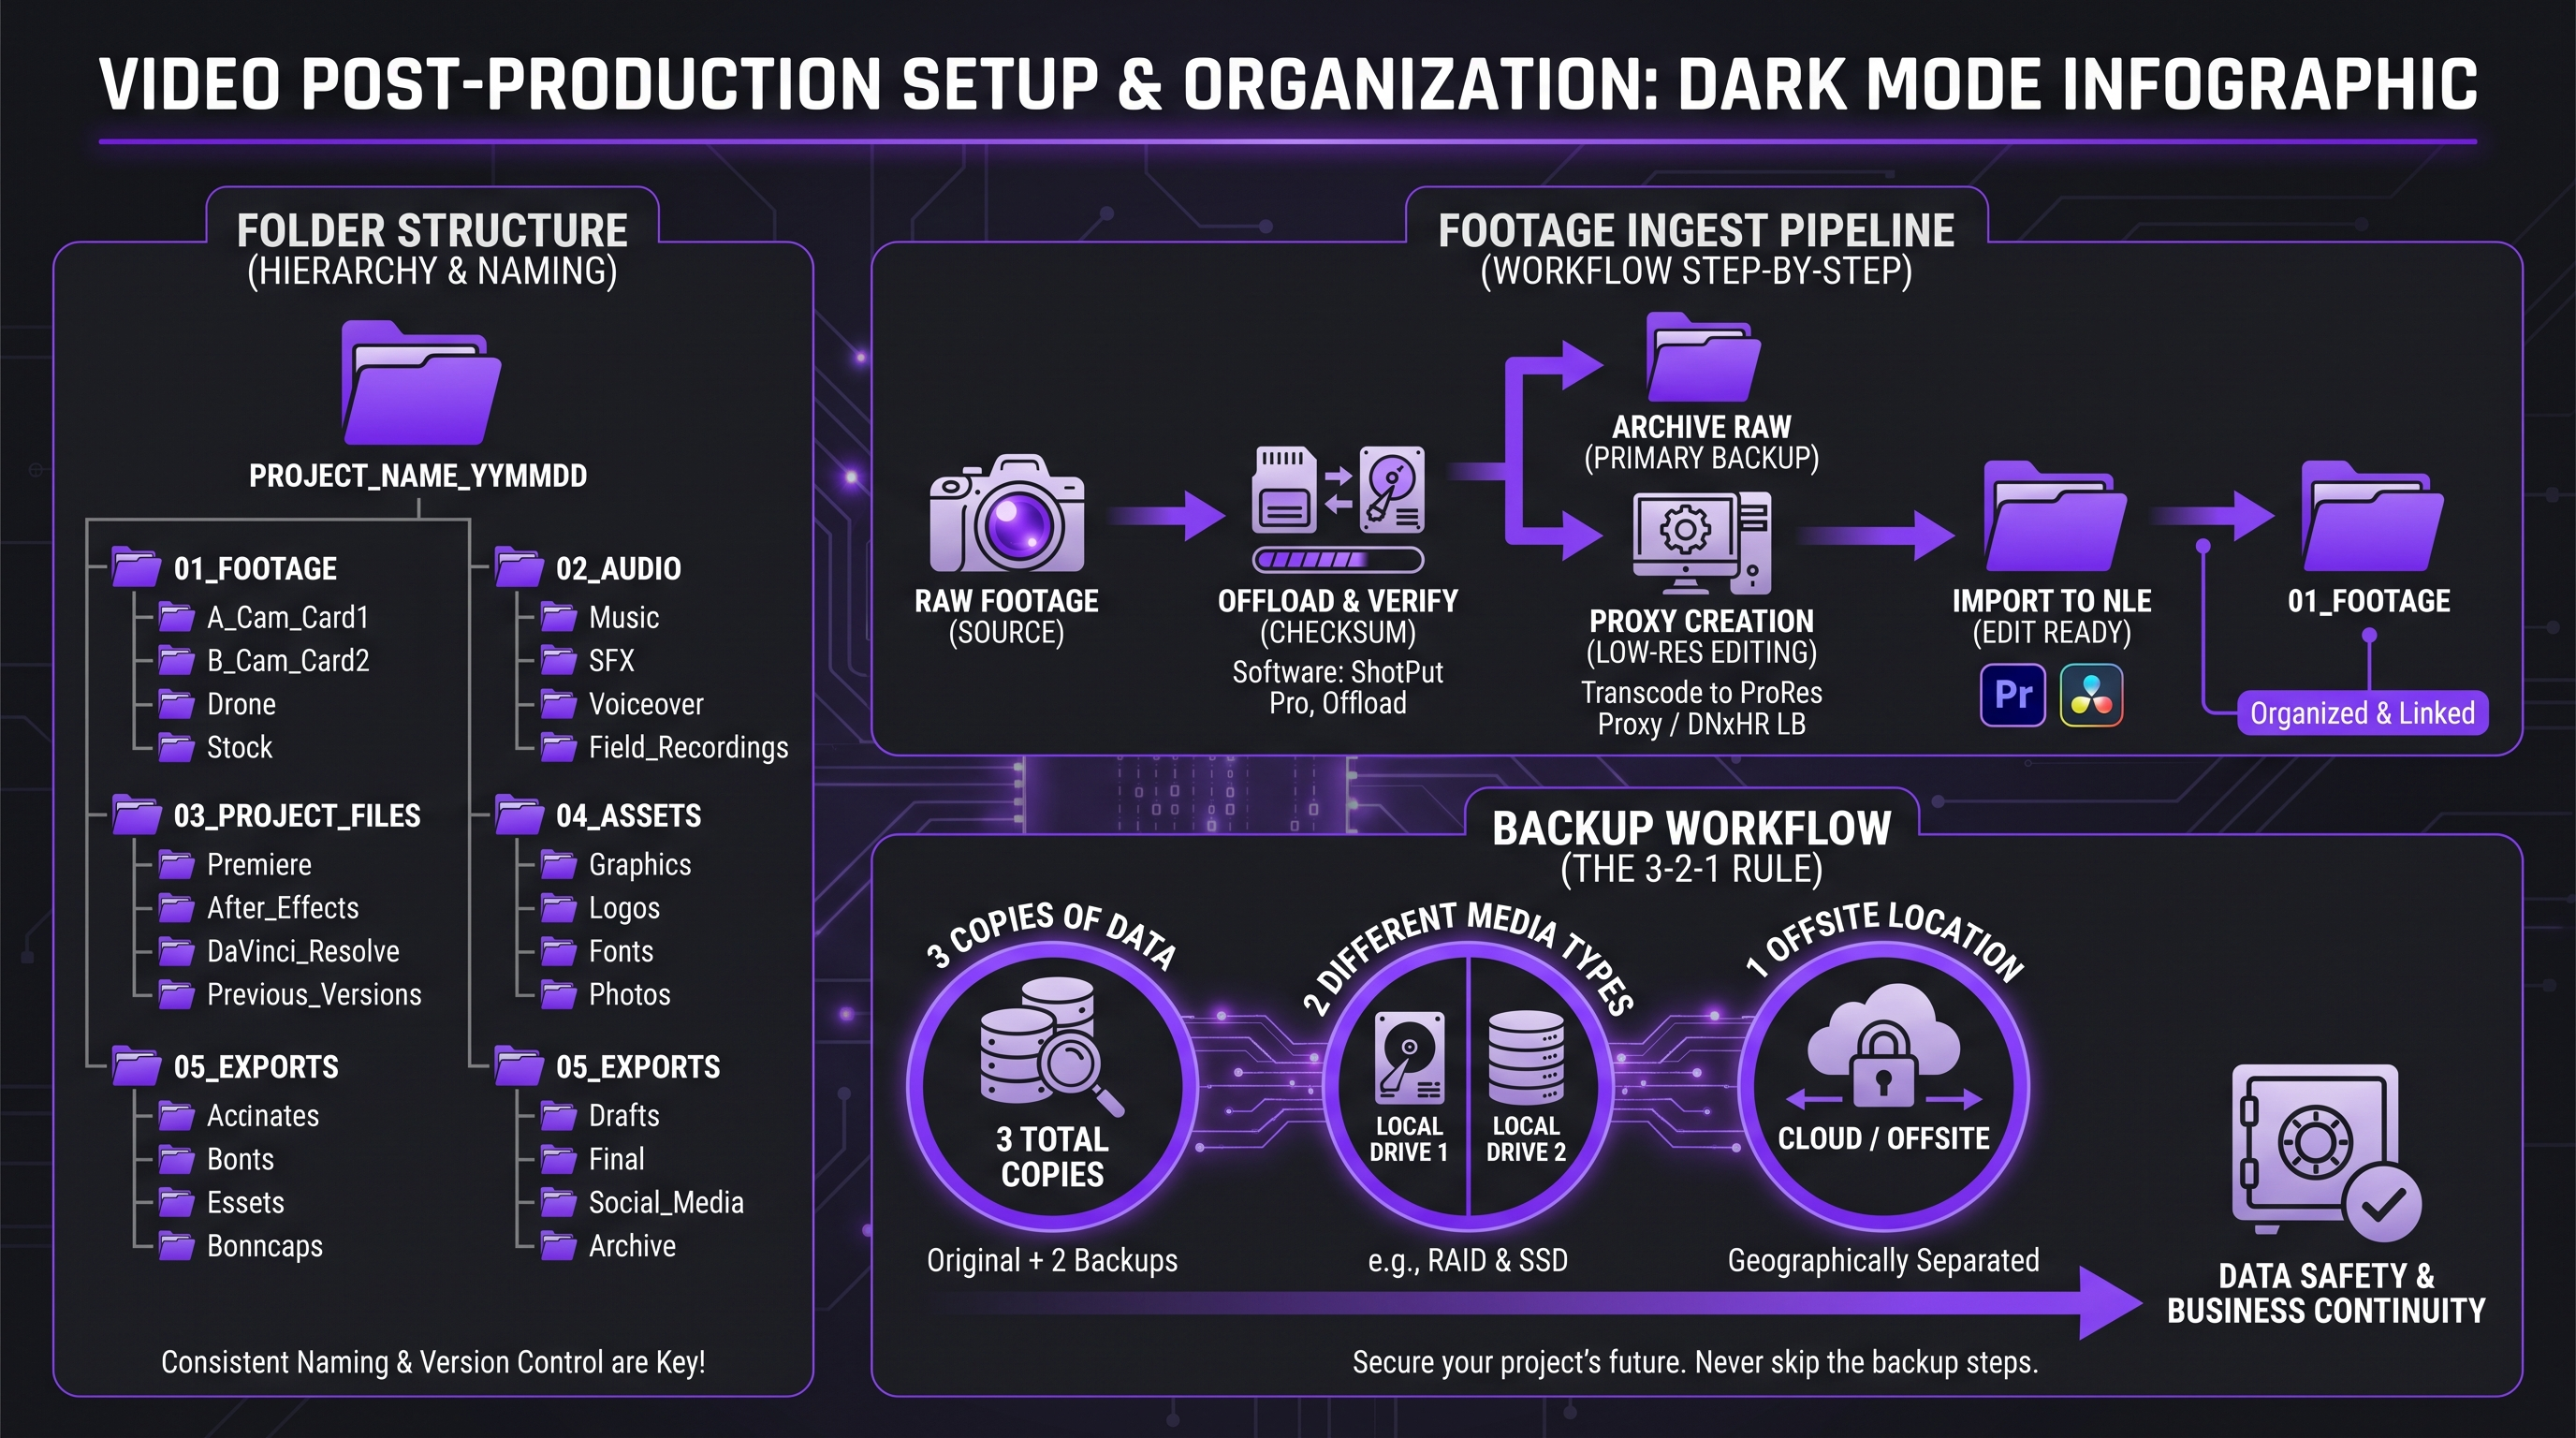Click the safe with checkmark icon
Screen dimensions: 2576x1438
point(2326,1153)
